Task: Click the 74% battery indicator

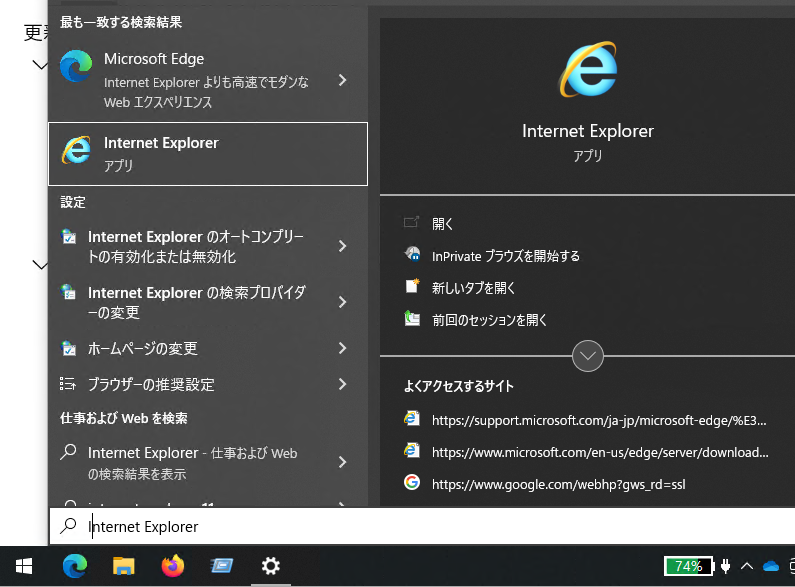Action: point(689,566)
